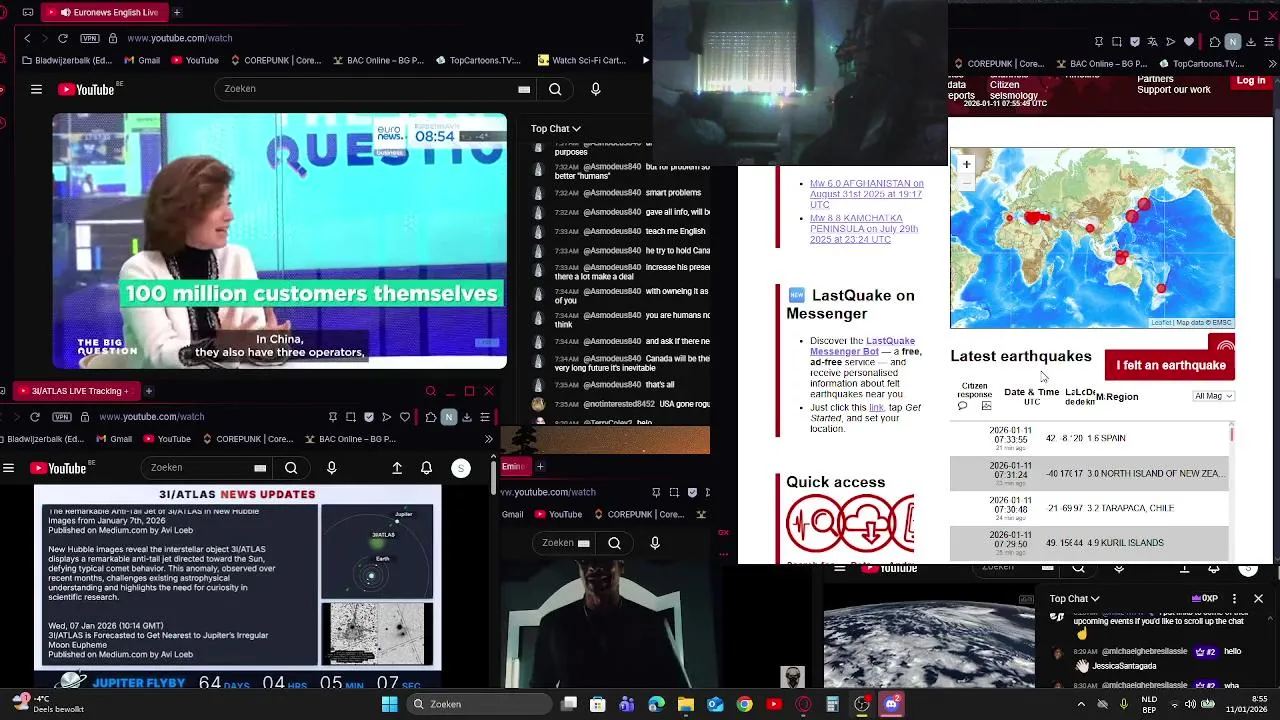
Task: Click search magnifier button in Euronews YouTube window
Action: [555, 89]
